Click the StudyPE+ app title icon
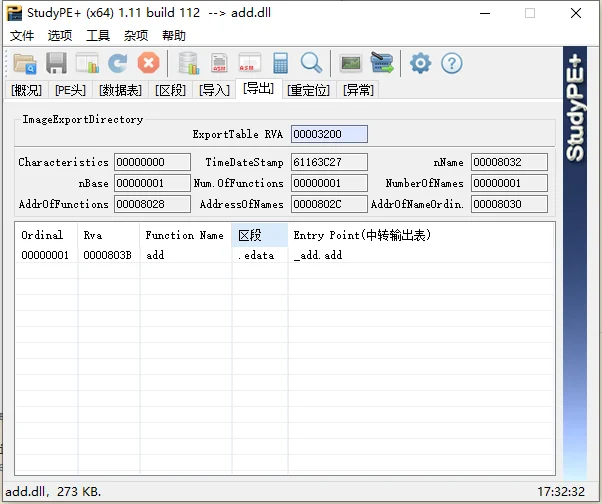Image resolution: width=602 pixels, height=504 pixels. (x=14, y=13)
